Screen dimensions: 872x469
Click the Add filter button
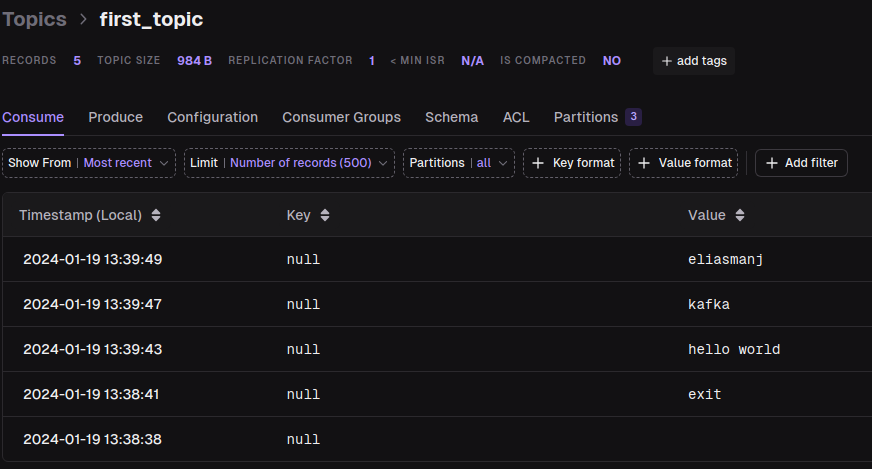point(801,163)
